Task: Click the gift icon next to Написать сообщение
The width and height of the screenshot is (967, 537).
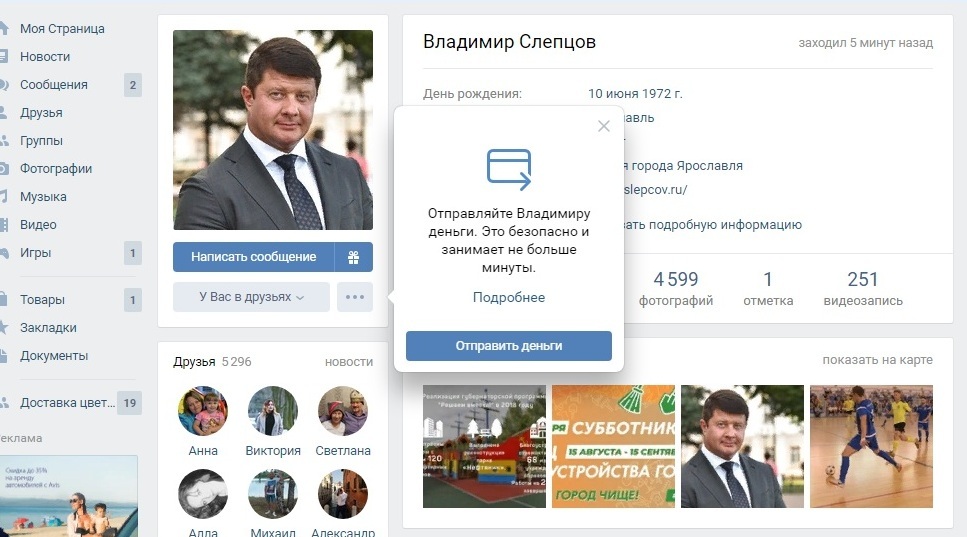Action: tap(353, 257)
